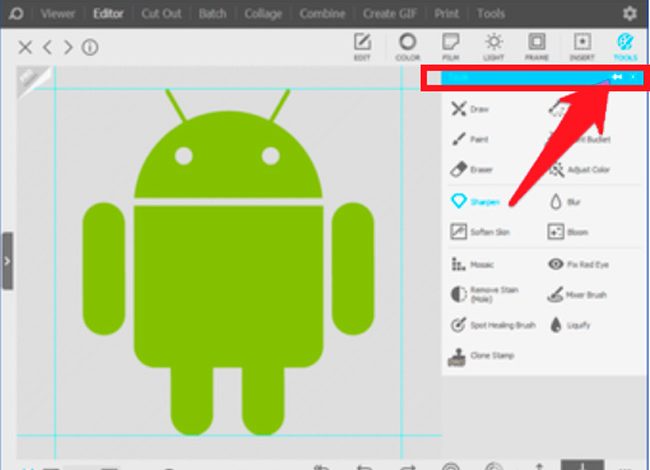Open the Batch tab
The image size is (650, 470).
coord(212,14)
